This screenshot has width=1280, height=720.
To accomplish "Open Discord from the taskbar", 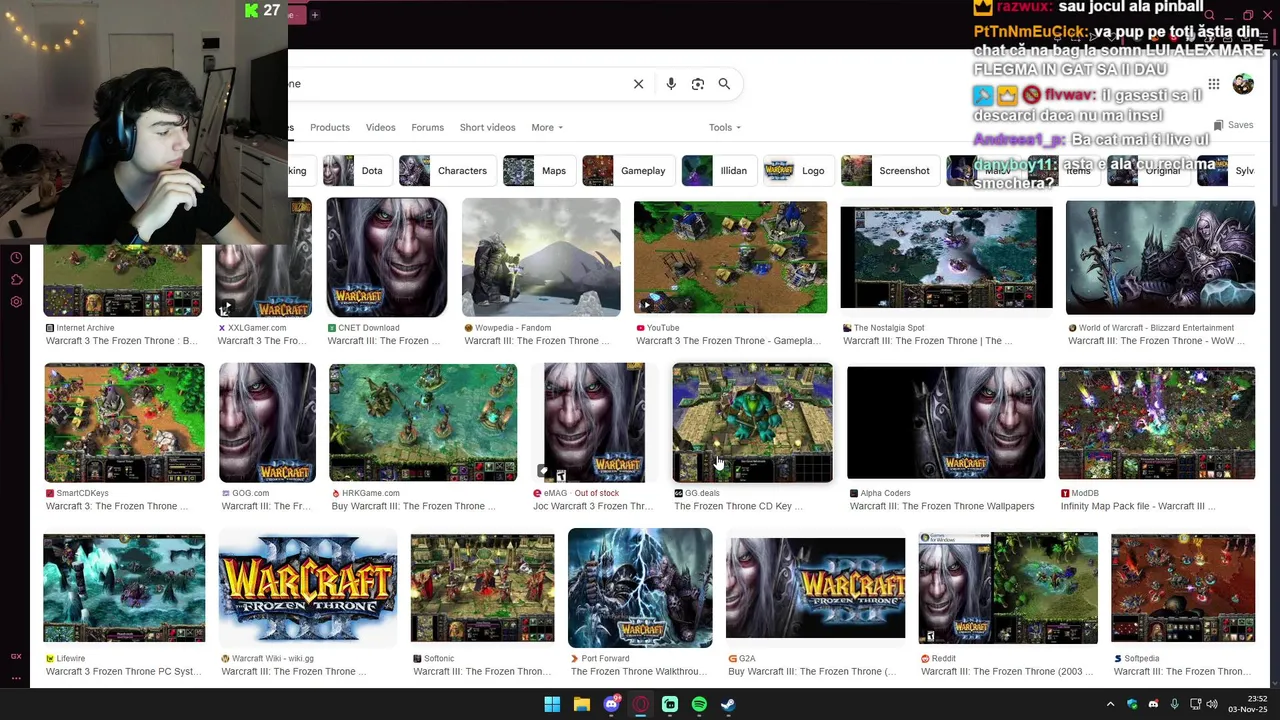I will (611, 704).
